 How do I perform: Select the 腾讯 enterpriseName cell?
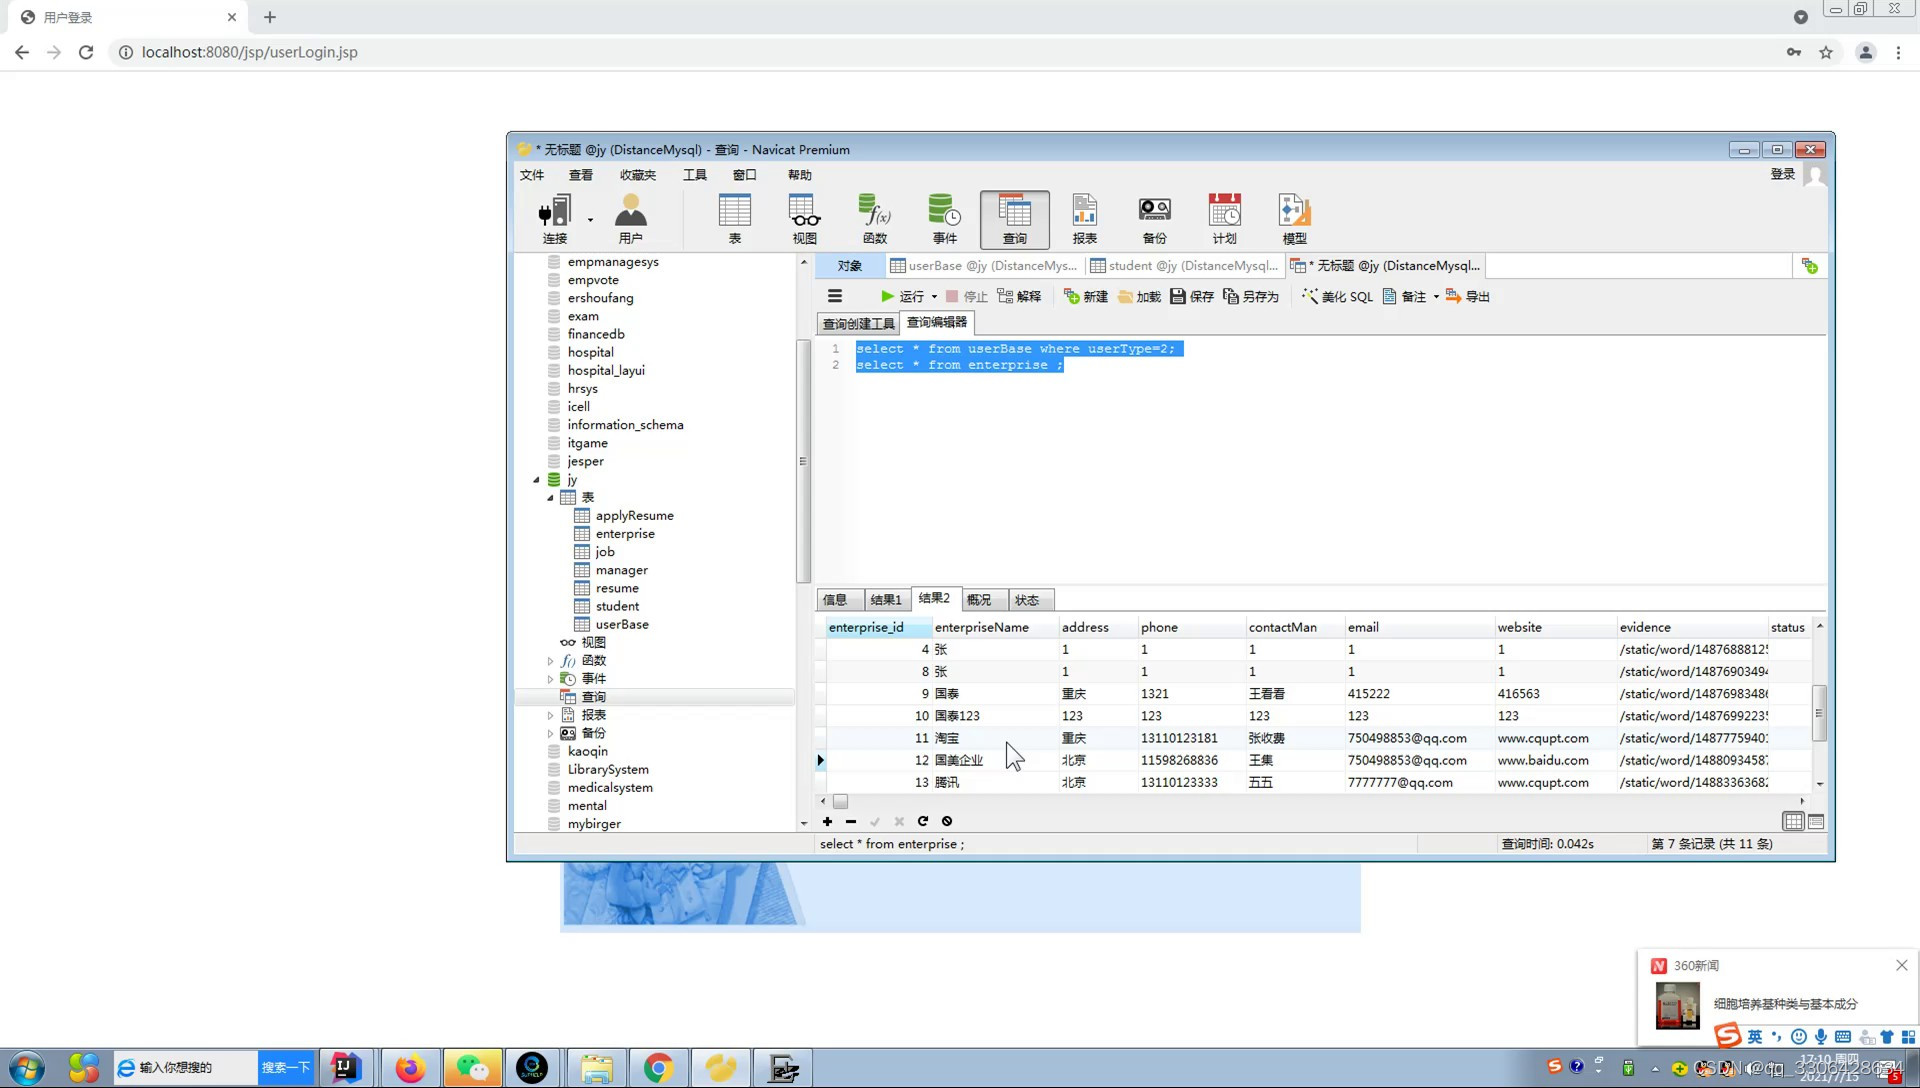[994, 783]
